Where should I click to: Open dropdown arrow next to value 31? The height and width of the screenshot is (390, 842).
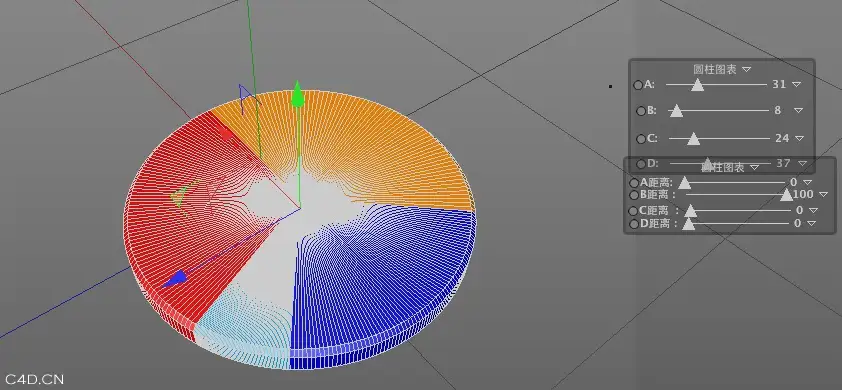coord(796,84)
